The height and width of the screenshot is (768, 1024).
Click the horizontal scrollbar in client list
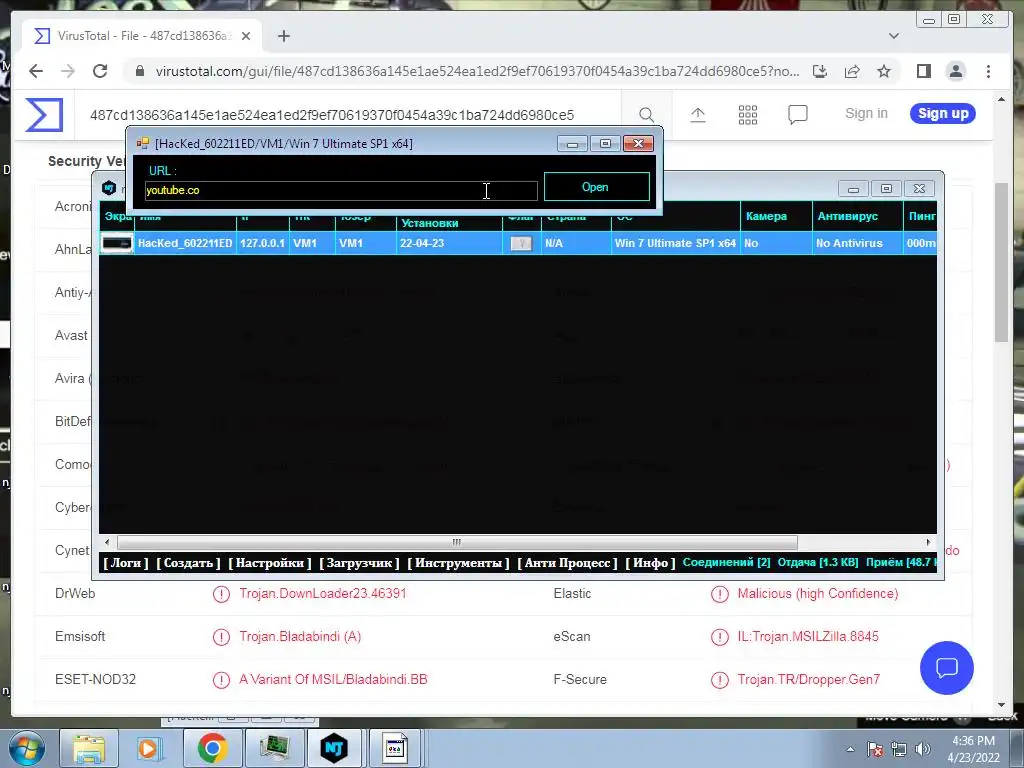point(456,542)
